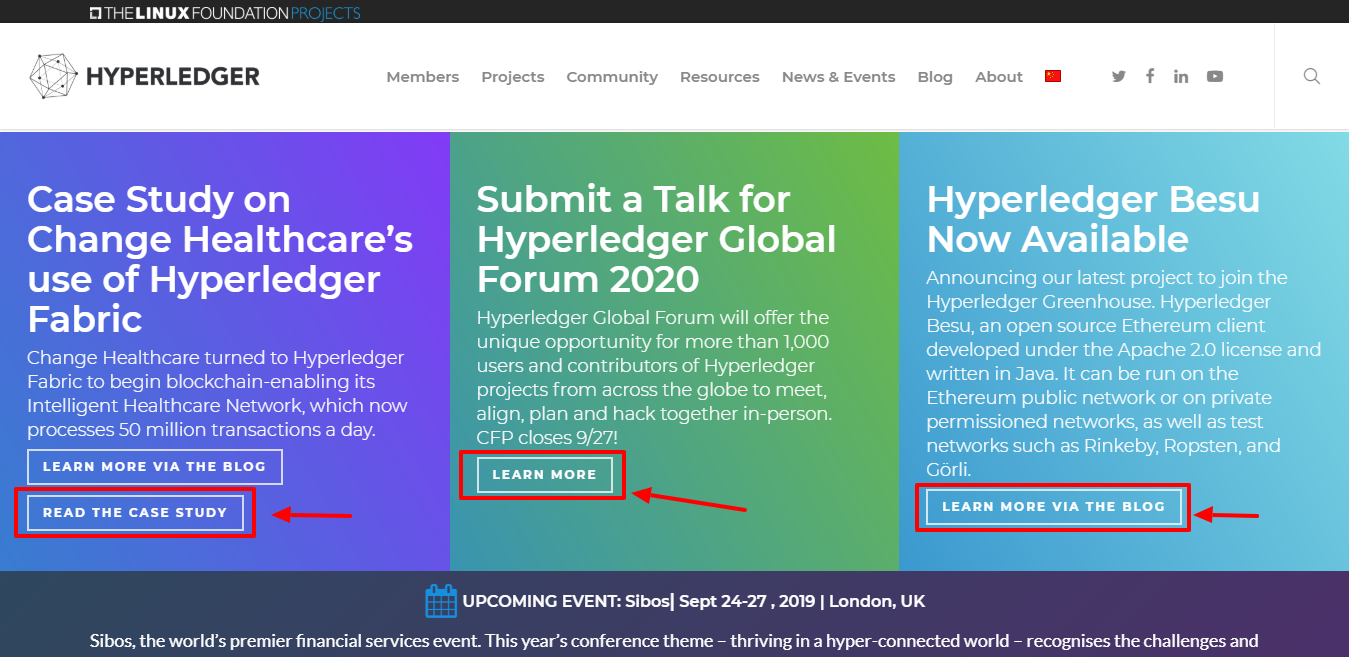Image resolution: width=1349 pixels, height=657 pixels.
Task: Click the upcoming event calendar icon
Action: (x=441, y=602)
